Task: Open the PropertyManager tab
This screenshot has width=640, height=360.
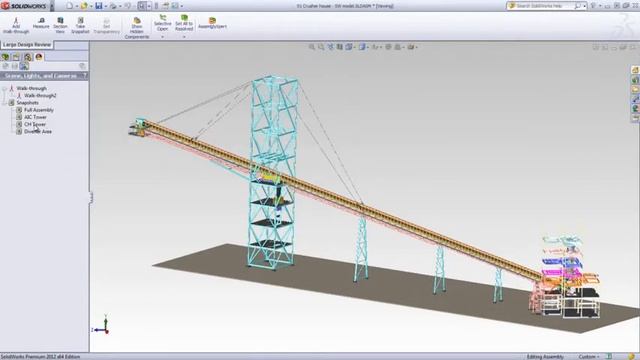Action: click(16, 57)
